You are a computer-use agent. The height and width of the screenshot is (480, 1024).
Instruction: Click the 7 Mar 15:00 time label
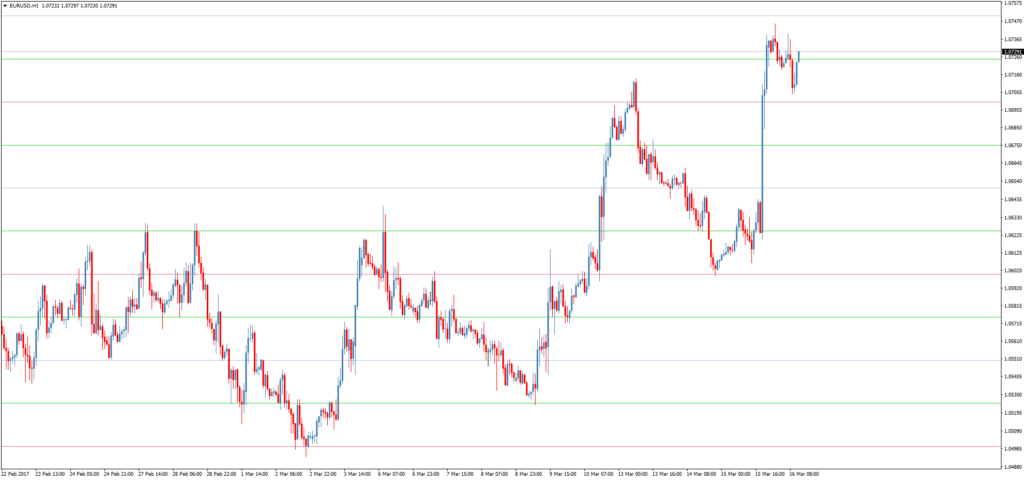pyautogui.click(x=460, y=474)
